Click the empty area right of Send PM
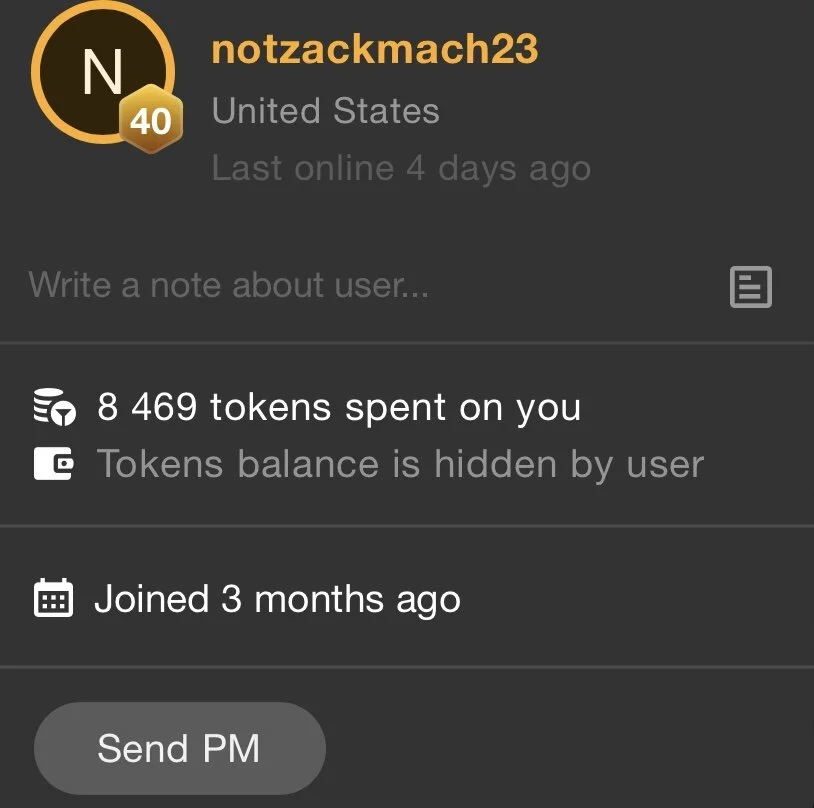The image size is (814, 808). (570, 748)
